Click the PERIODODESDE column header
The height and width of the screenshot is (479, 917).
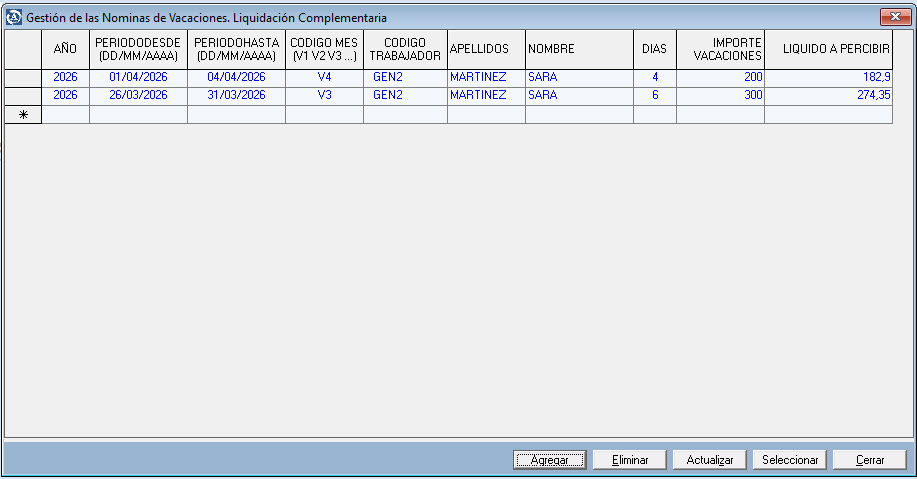138,49
